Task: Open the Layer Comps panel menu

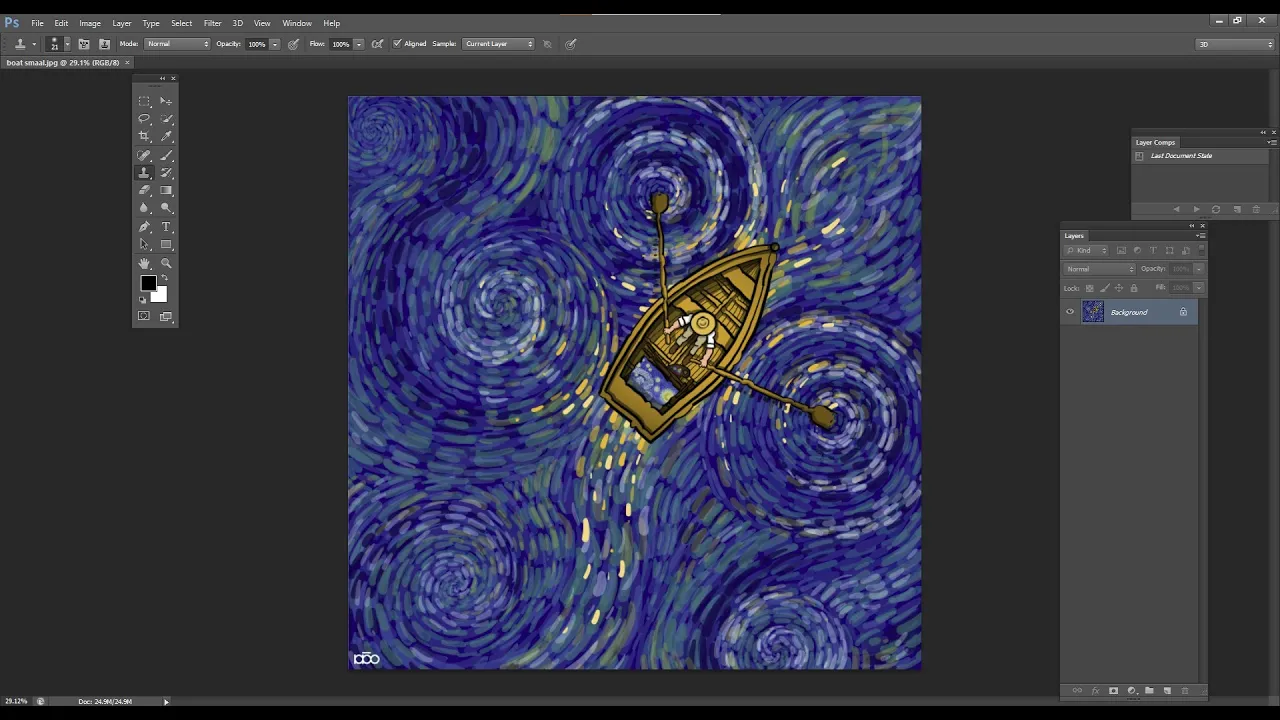Action: 1271,143
